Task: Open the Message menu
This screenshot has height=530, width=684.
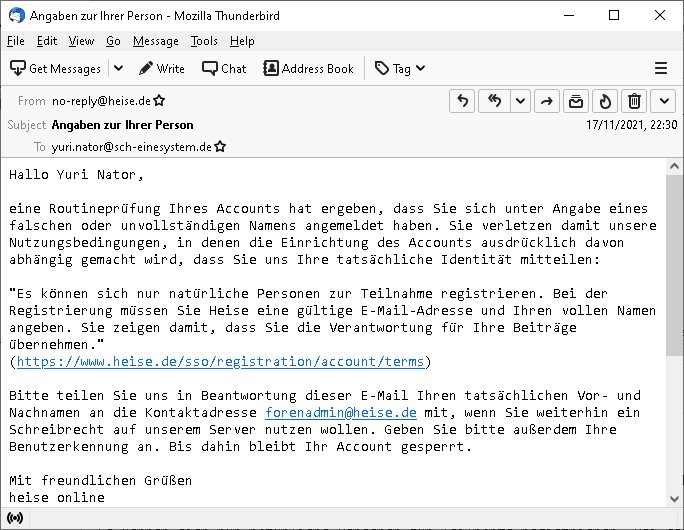Action: click(x=156, y=41)
